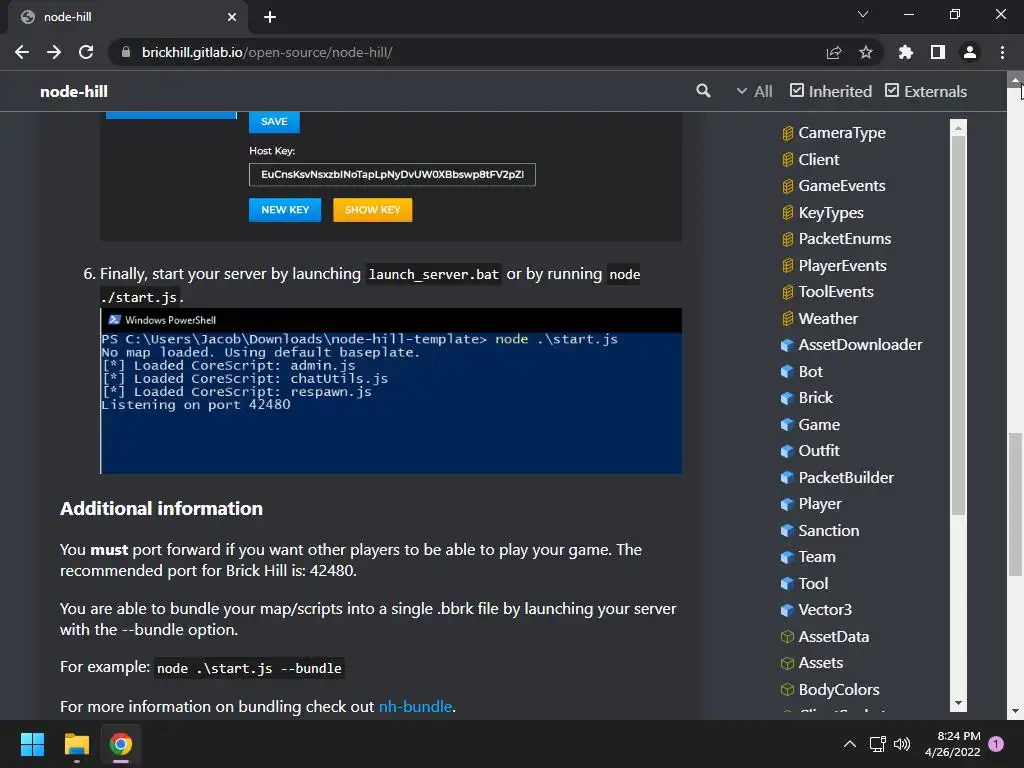Bookmark this page with the star icon
The height and width of the screenshot is (768, 1024).
click(865, 52)
